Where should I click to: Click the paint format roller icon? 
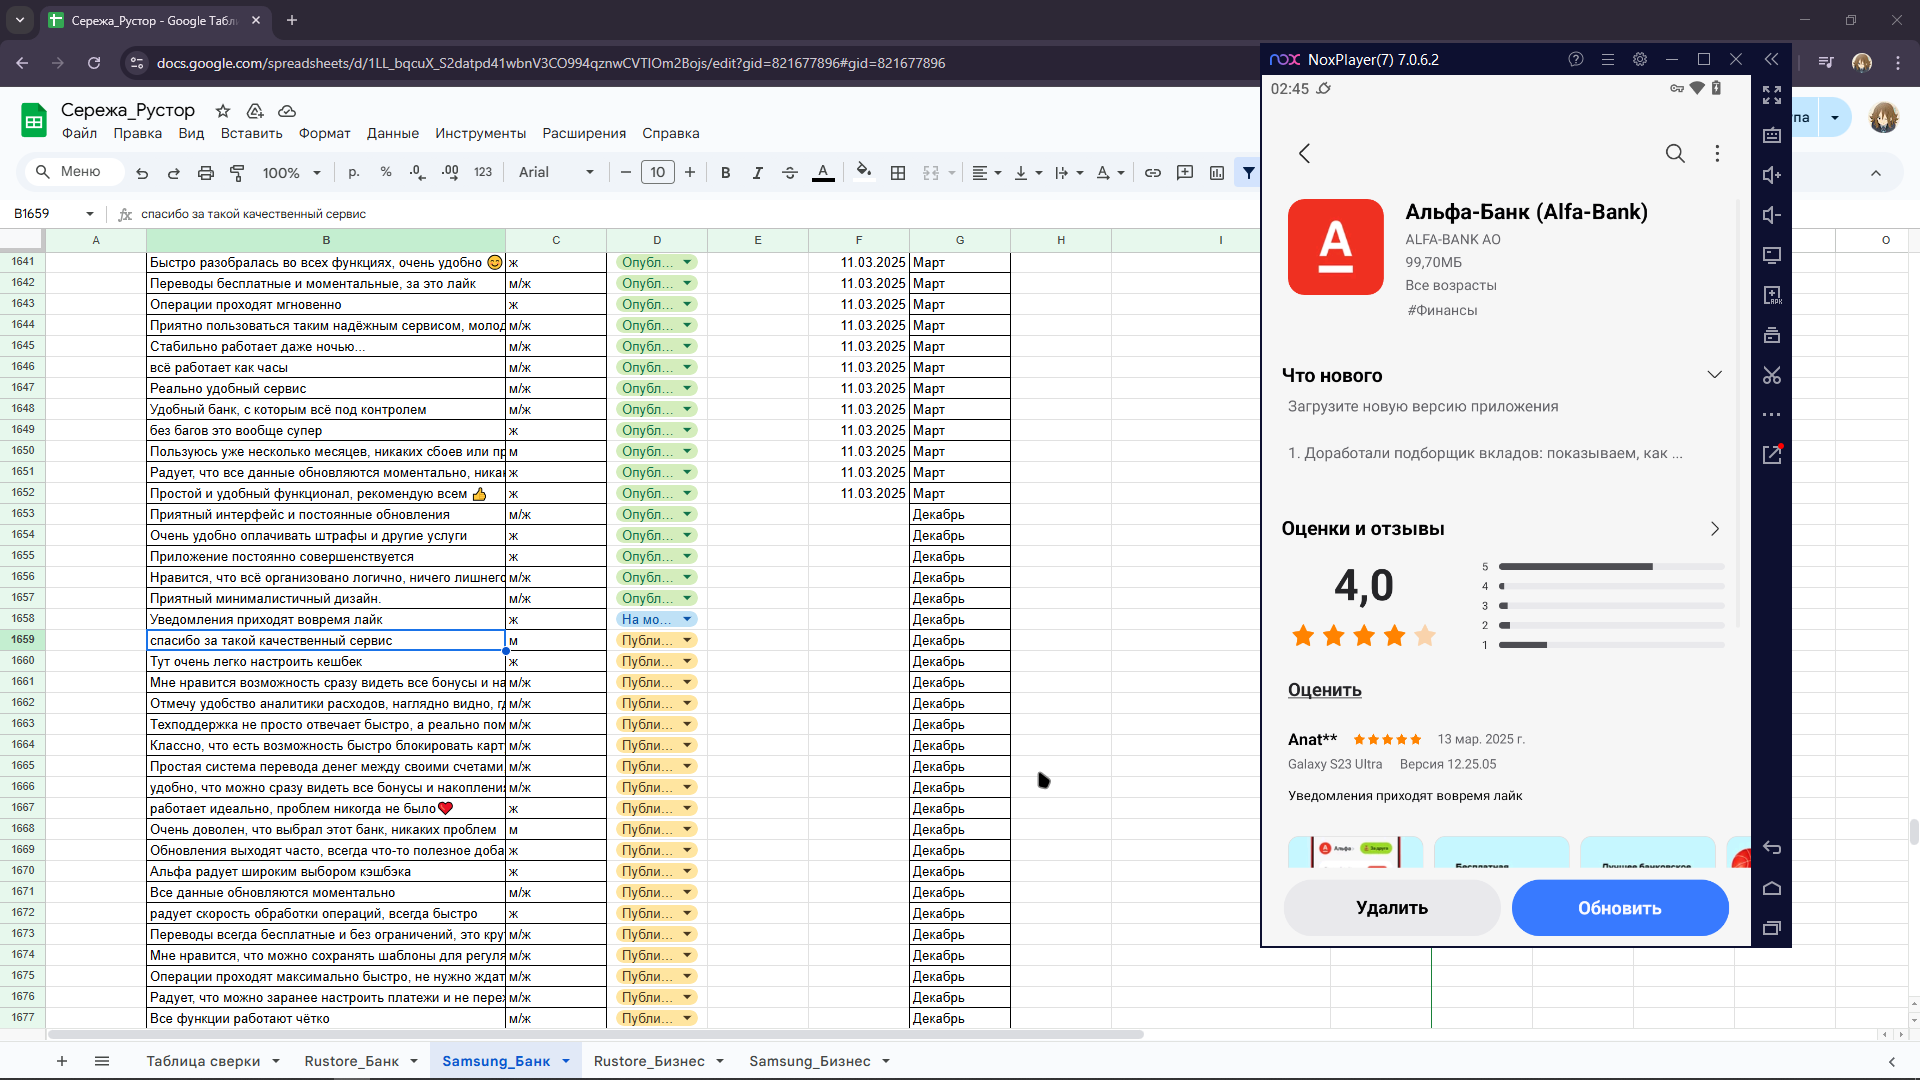[237, 173]
